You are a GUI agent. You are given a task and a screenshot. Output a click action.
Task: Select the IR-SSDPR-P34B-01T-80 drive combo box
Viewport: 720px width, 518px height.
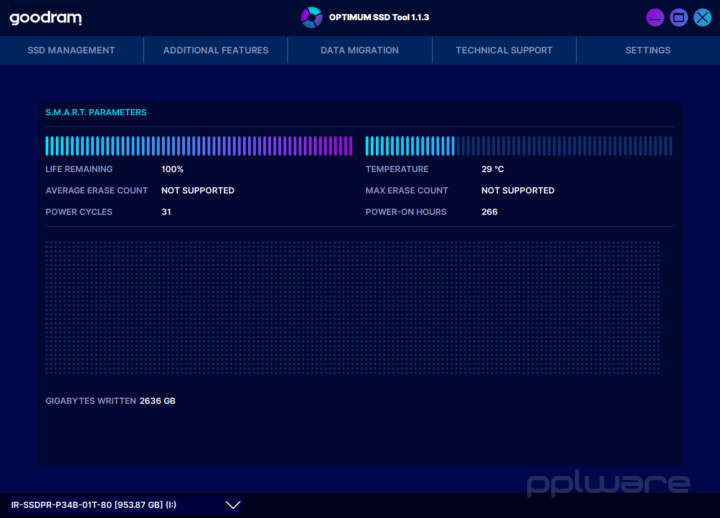[x=125, y=505]
